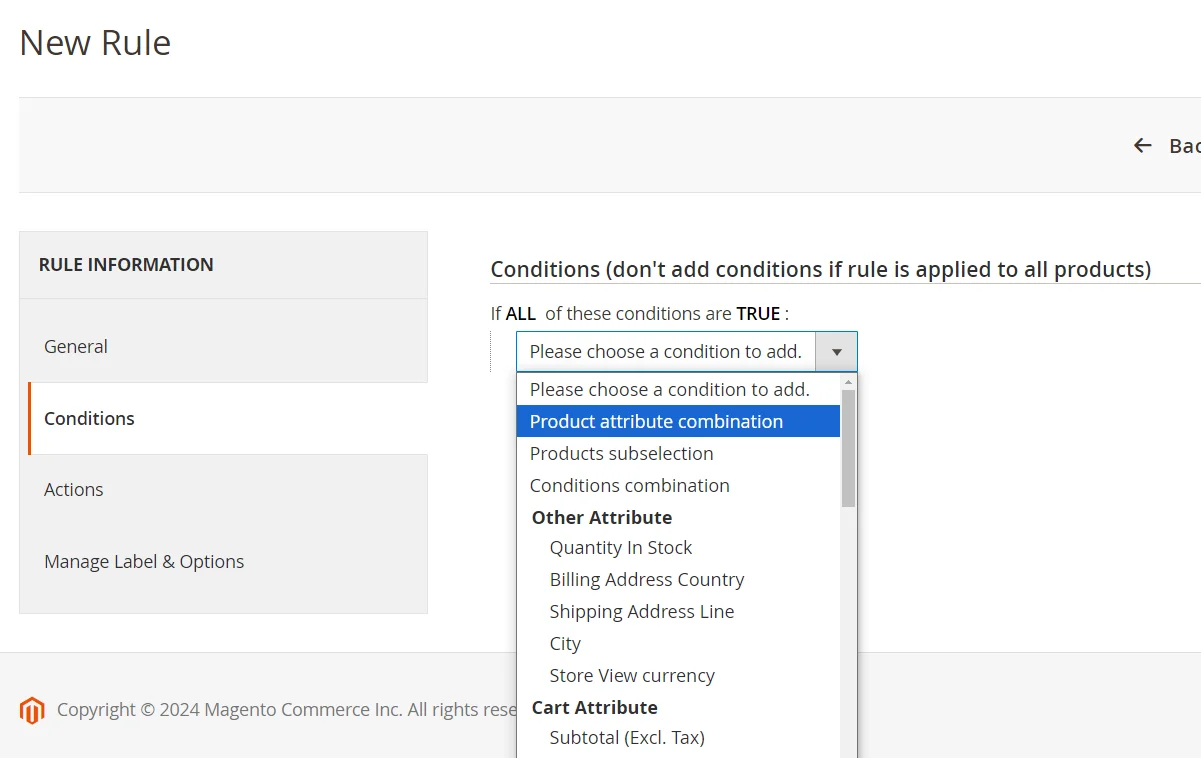1201x758 pixels.
Task: Choose 'Subtotal (Excl. Tax)' cart attribute
Action: 627,738
